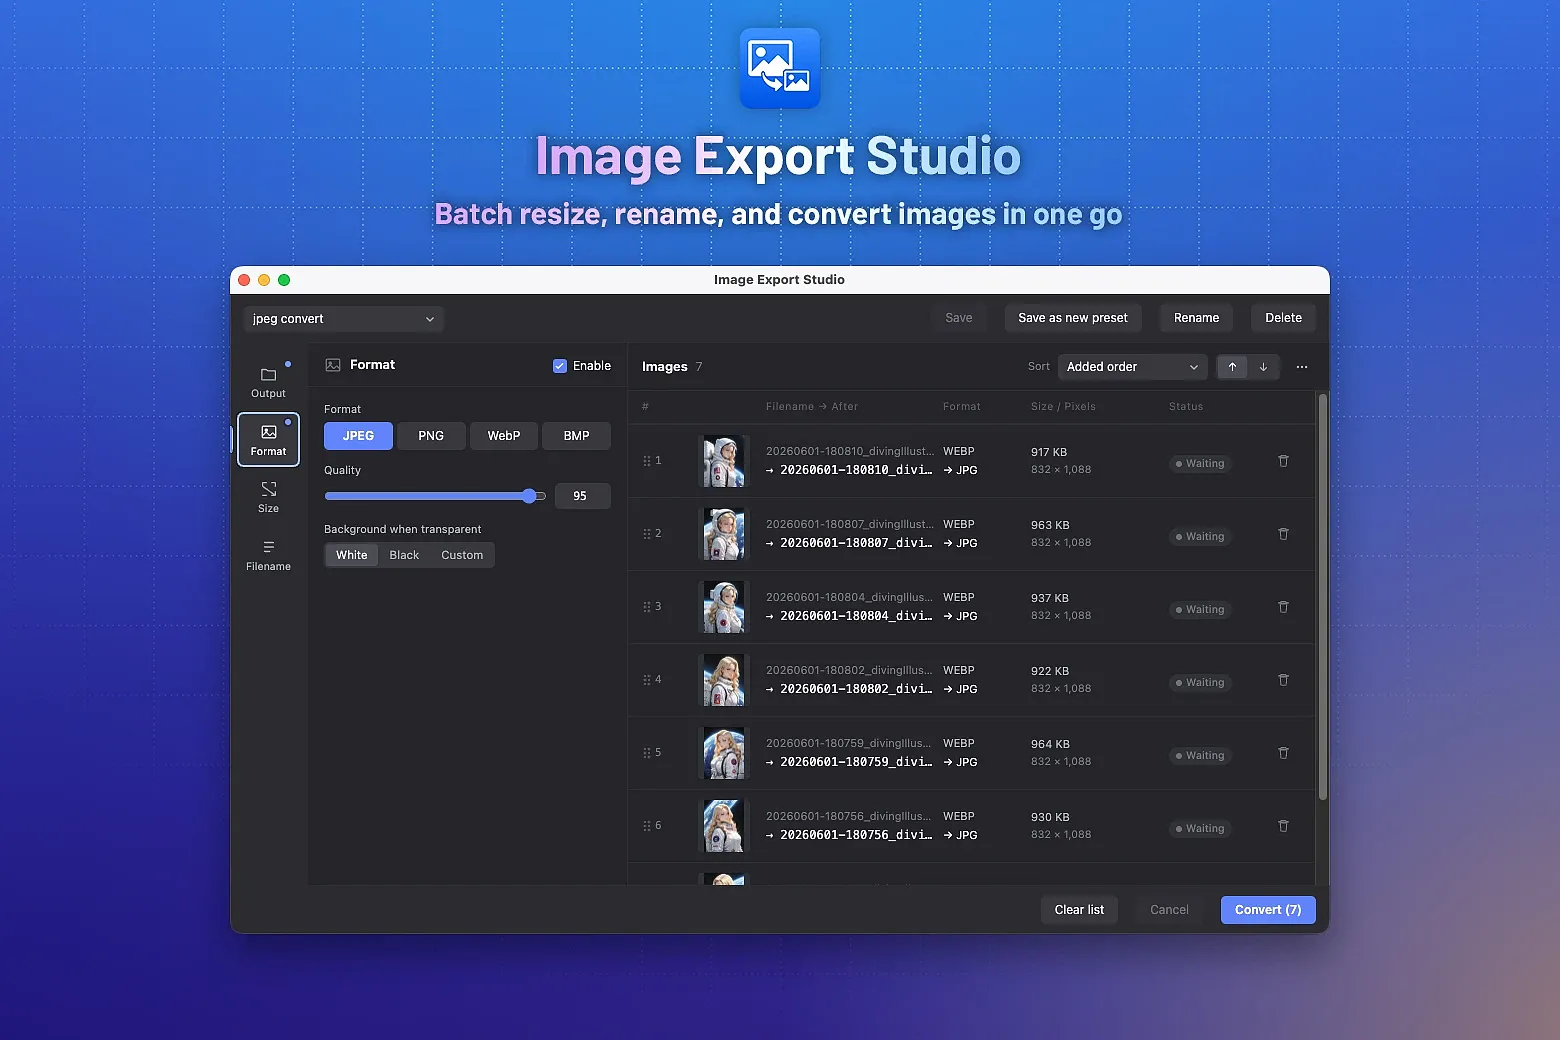Image resolution: width=1560 pixels, height=1040 pixels.
Task: Click the Quality slider handle
Action: (x=529, y=496)
